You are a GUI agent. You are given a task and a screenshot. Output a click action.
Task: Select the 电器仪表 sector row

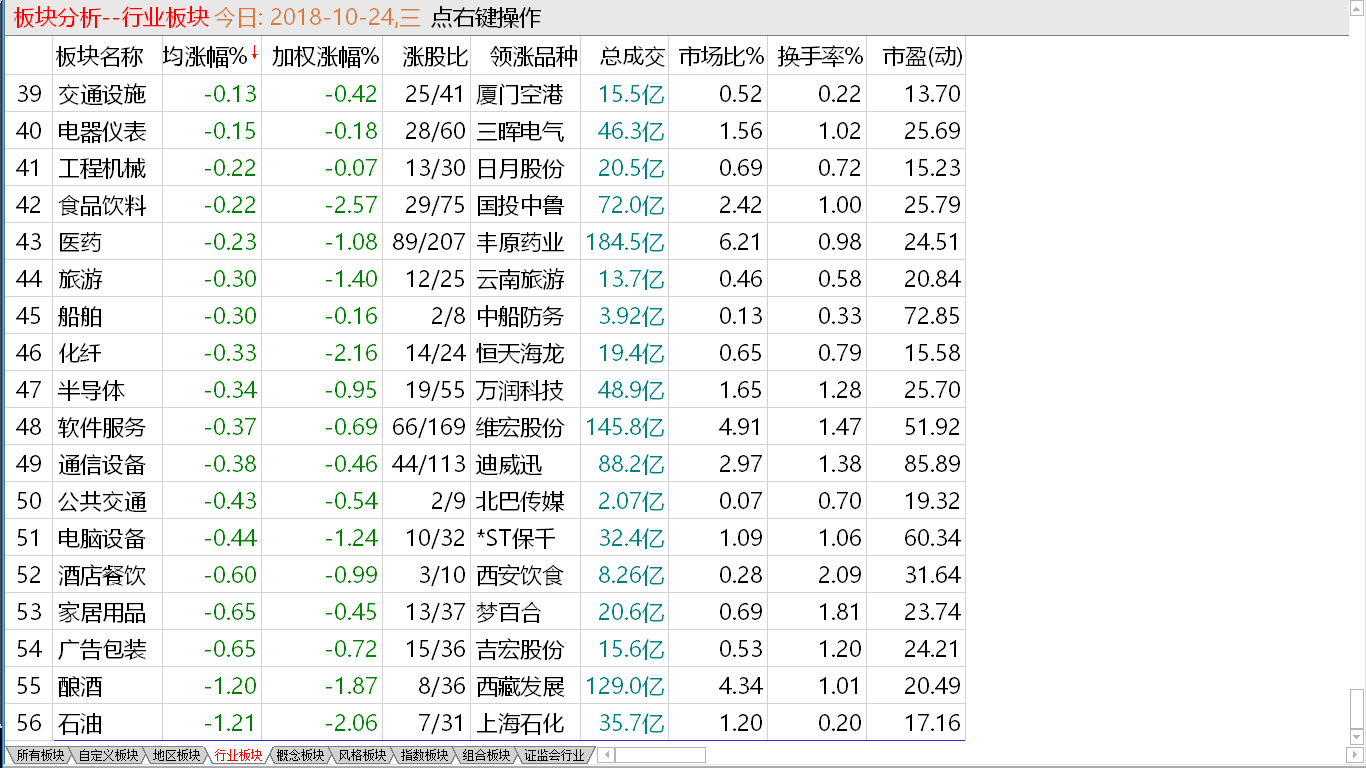tap(484, 131)
